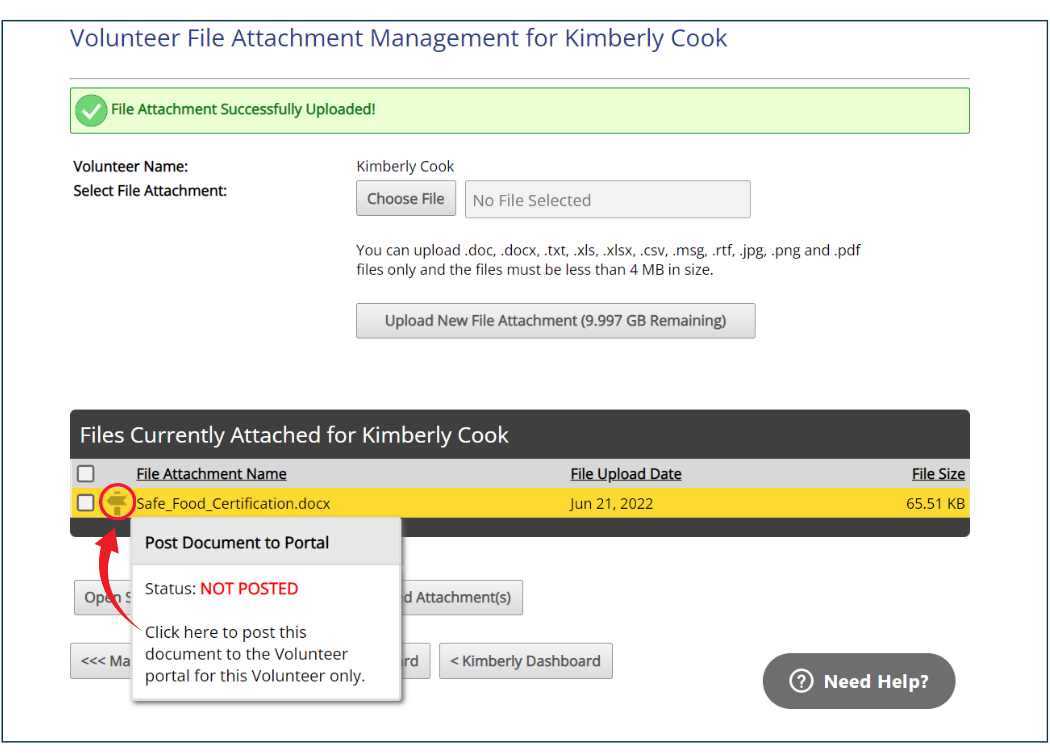The width and height of the screenshot is (1050, 753).
Task: Click the Post Document to Portal tooltip title
Action: point(237,543)
